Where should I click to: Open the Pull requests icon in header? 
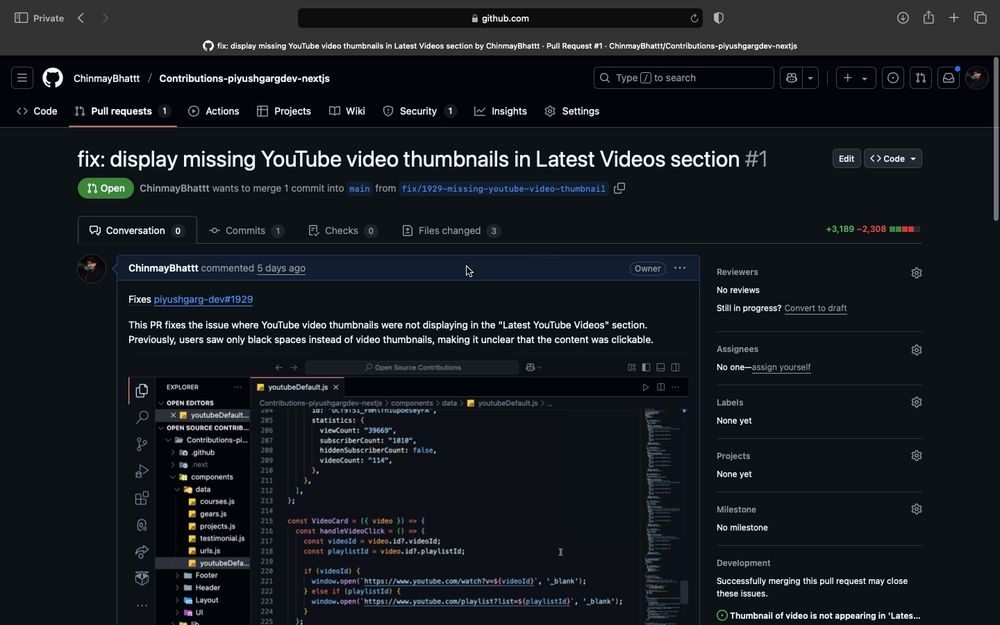[921, 78]
